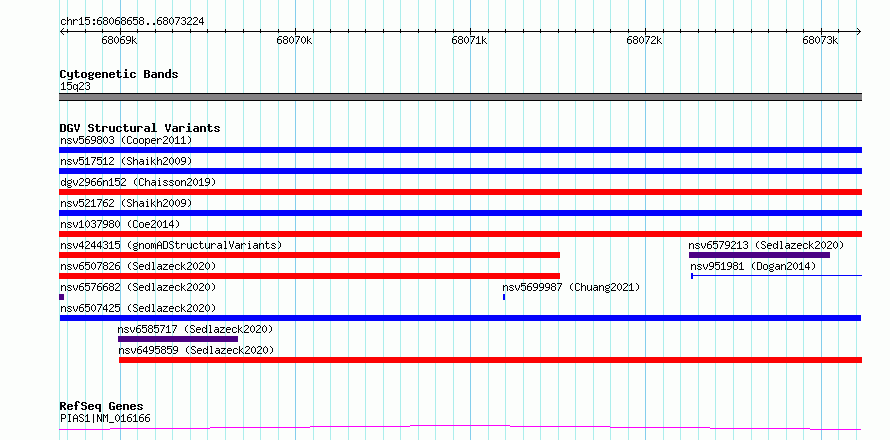This screenshot has width=890, height=440.
Task: Select the blue bar under nsv569803
Action: tap(460, 150)
